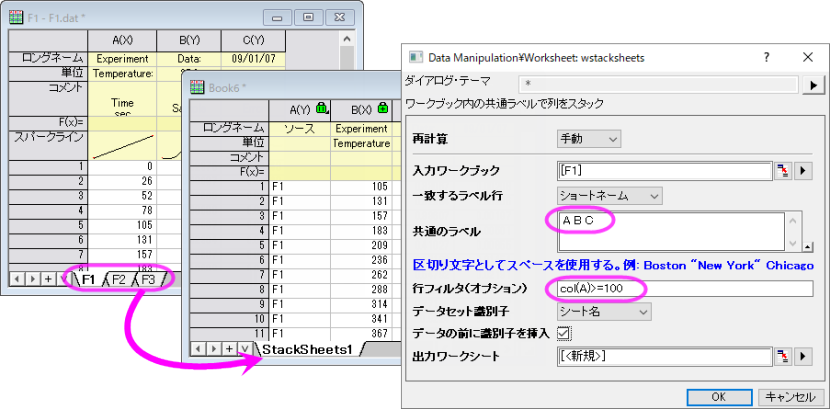
Task: Click the add sheet plus button in F1 window
Action: [x=48, y=279]
